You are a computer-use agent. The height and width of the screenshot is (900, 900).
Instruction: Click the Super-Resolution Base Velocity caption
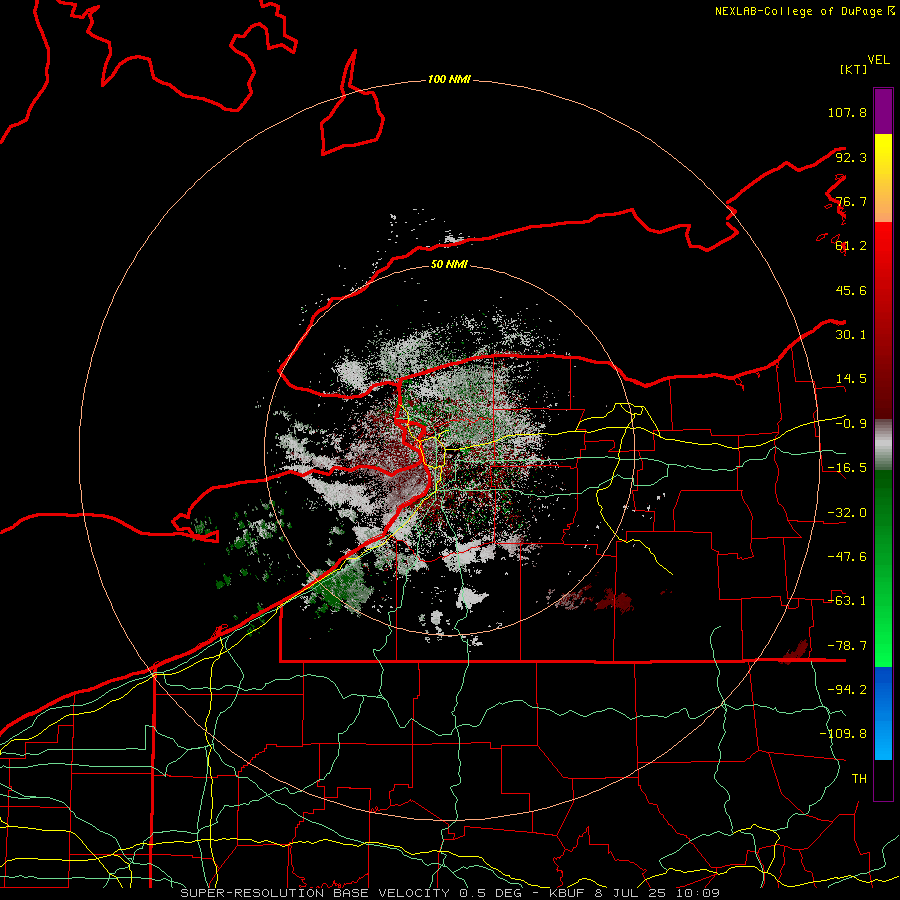[x=450, y=893]
